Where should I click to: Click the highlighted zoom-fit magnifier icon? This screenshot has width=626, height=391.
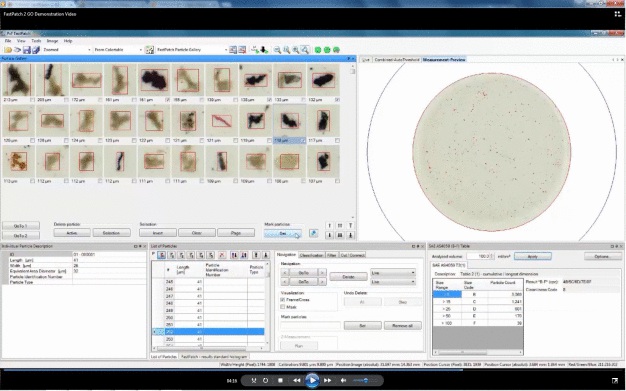(x=305, y=50)
